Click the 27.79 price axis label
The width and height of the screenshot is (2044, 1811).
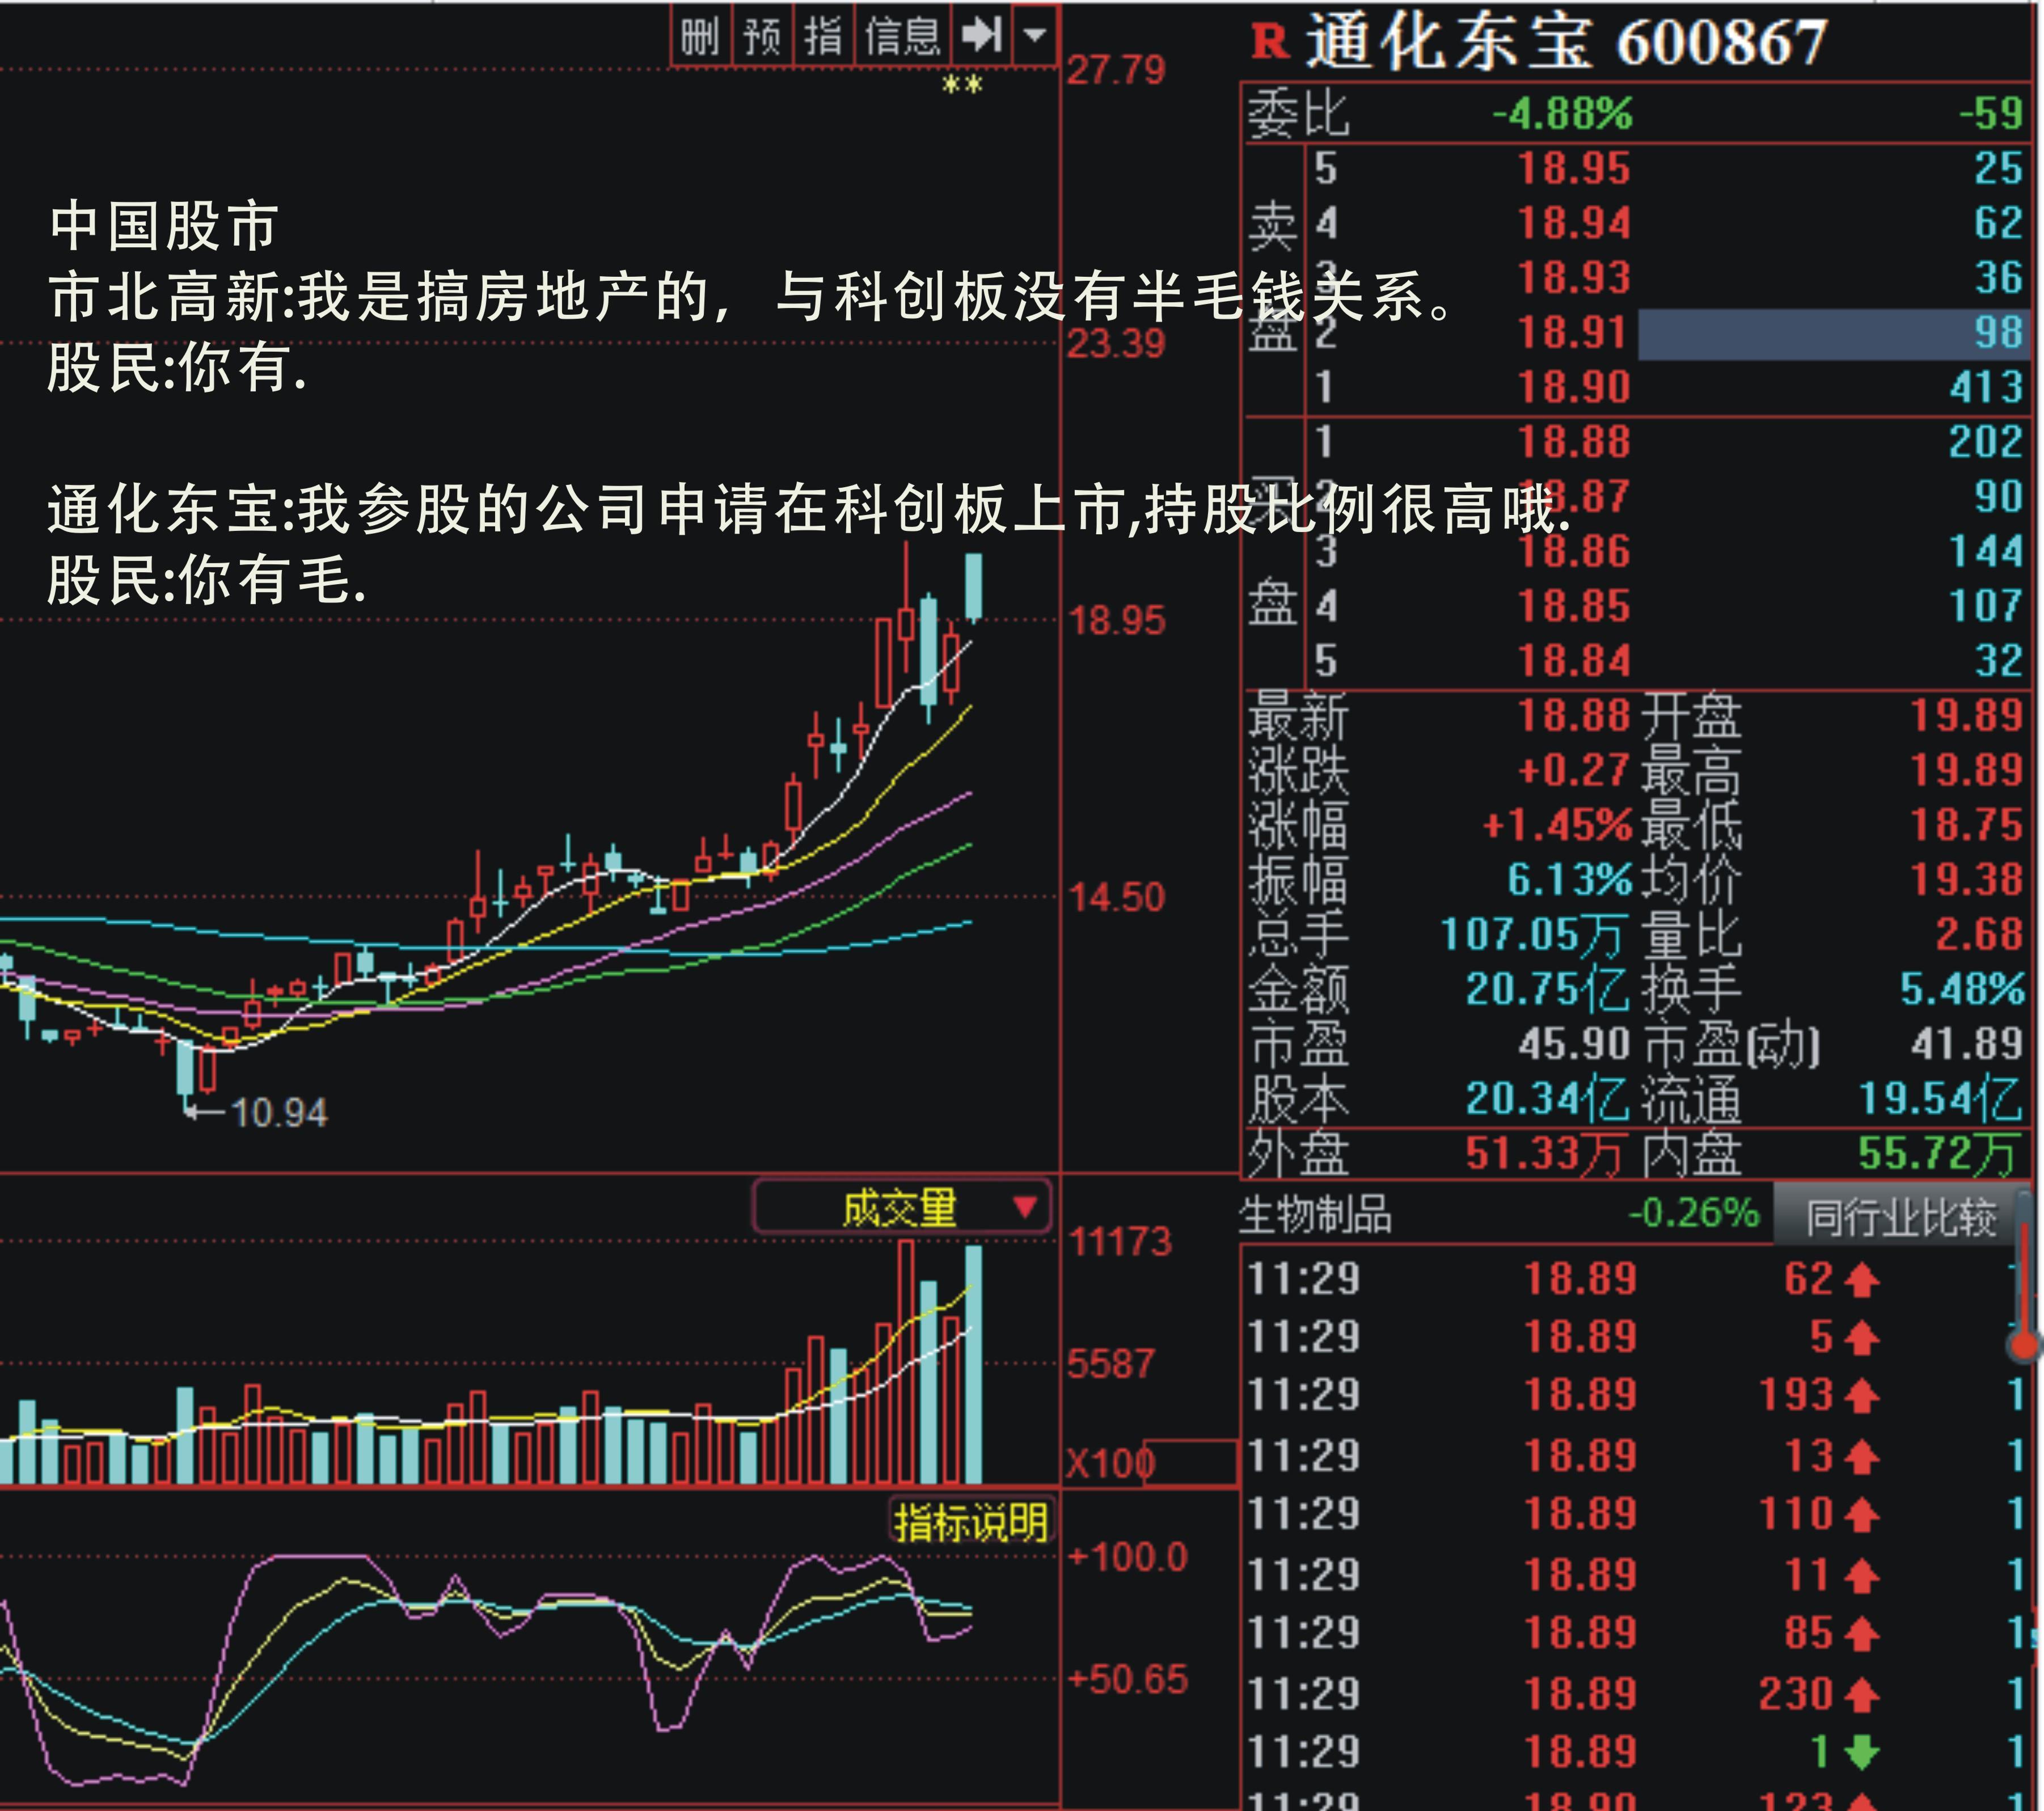click(x=1116, y=70)
